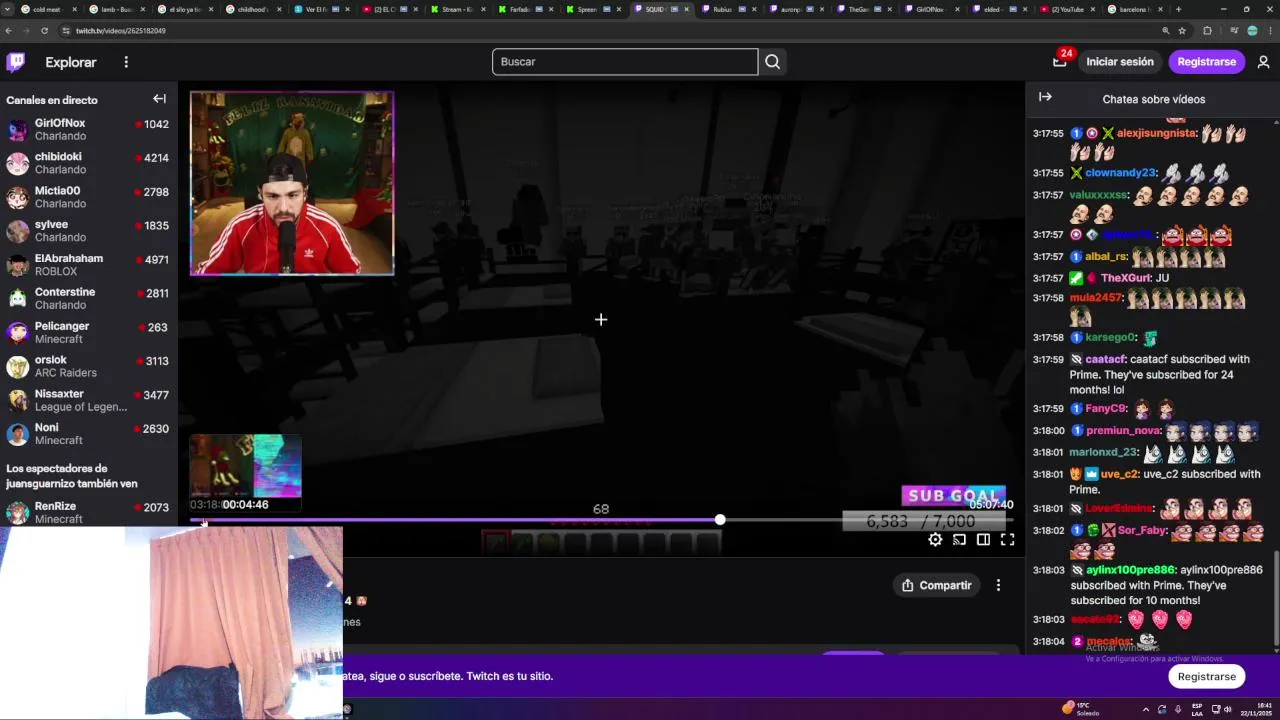Click the top Registrarse button
Viewport: 1280px width, 720px height.
[x=1206, y=62]
